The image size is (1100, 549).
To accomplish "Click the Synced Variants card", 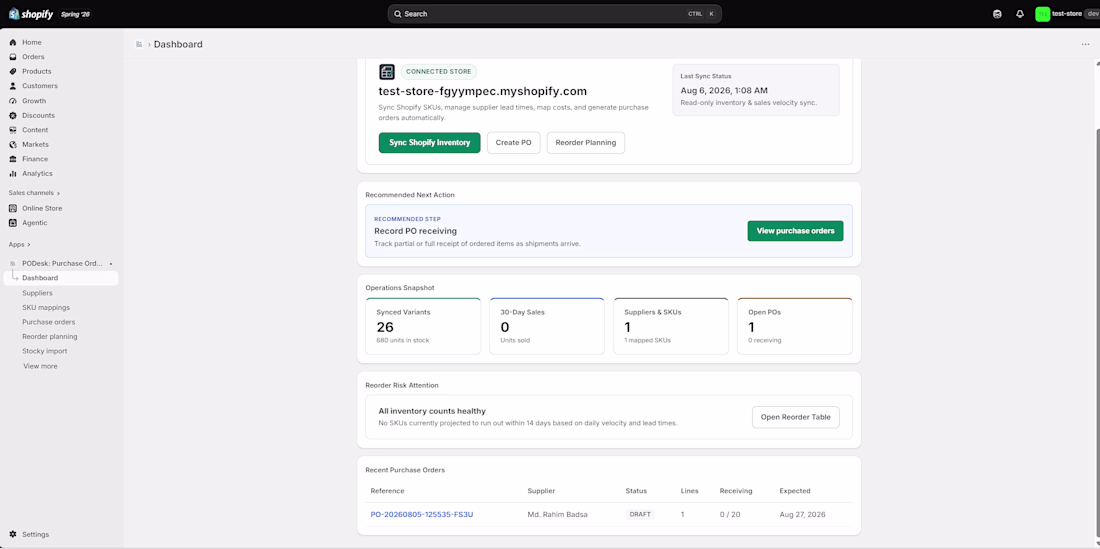I will pyautogui.click(x=423, y=326).
